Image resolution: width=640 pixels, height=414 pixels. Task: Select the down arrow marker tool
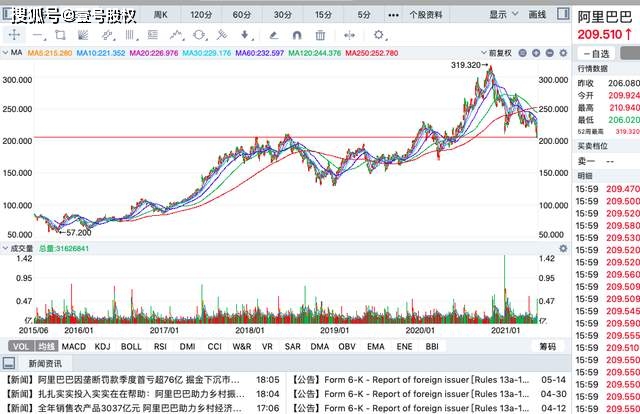pos(245,35)
